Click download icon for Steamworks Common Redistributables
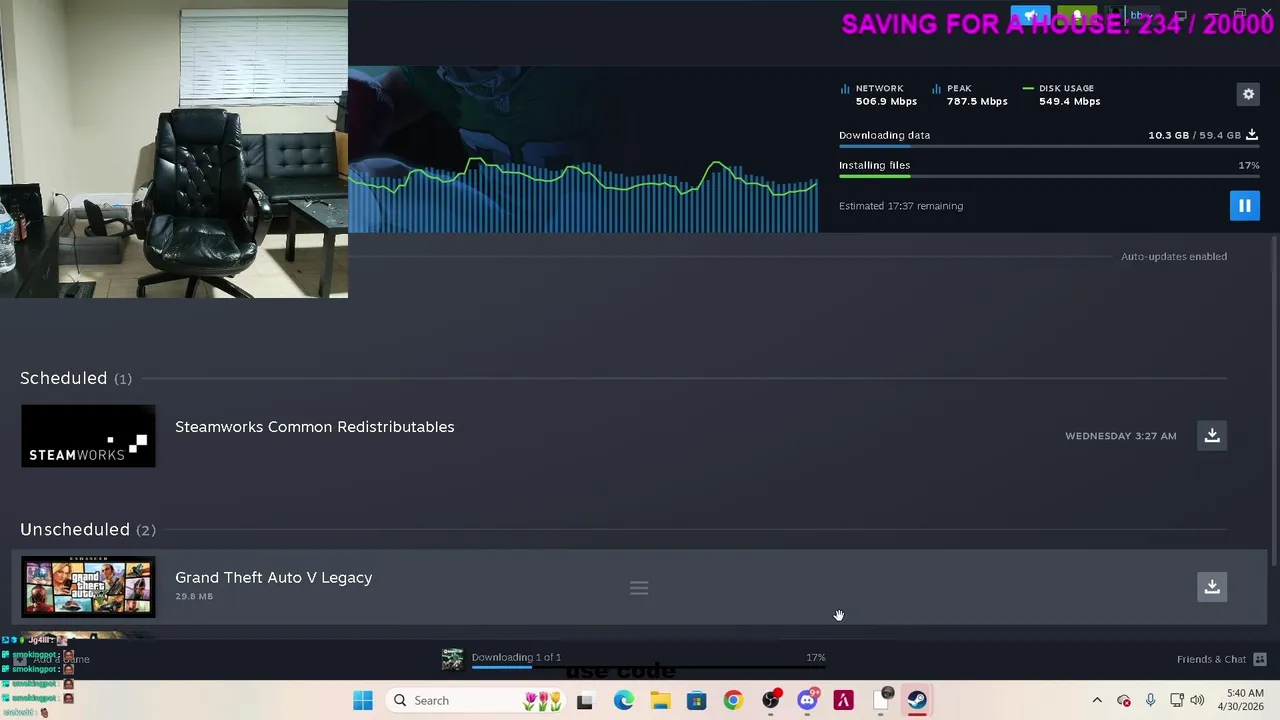The height and width of the screenshot is (720, 1280). [x=1212, y=435]
